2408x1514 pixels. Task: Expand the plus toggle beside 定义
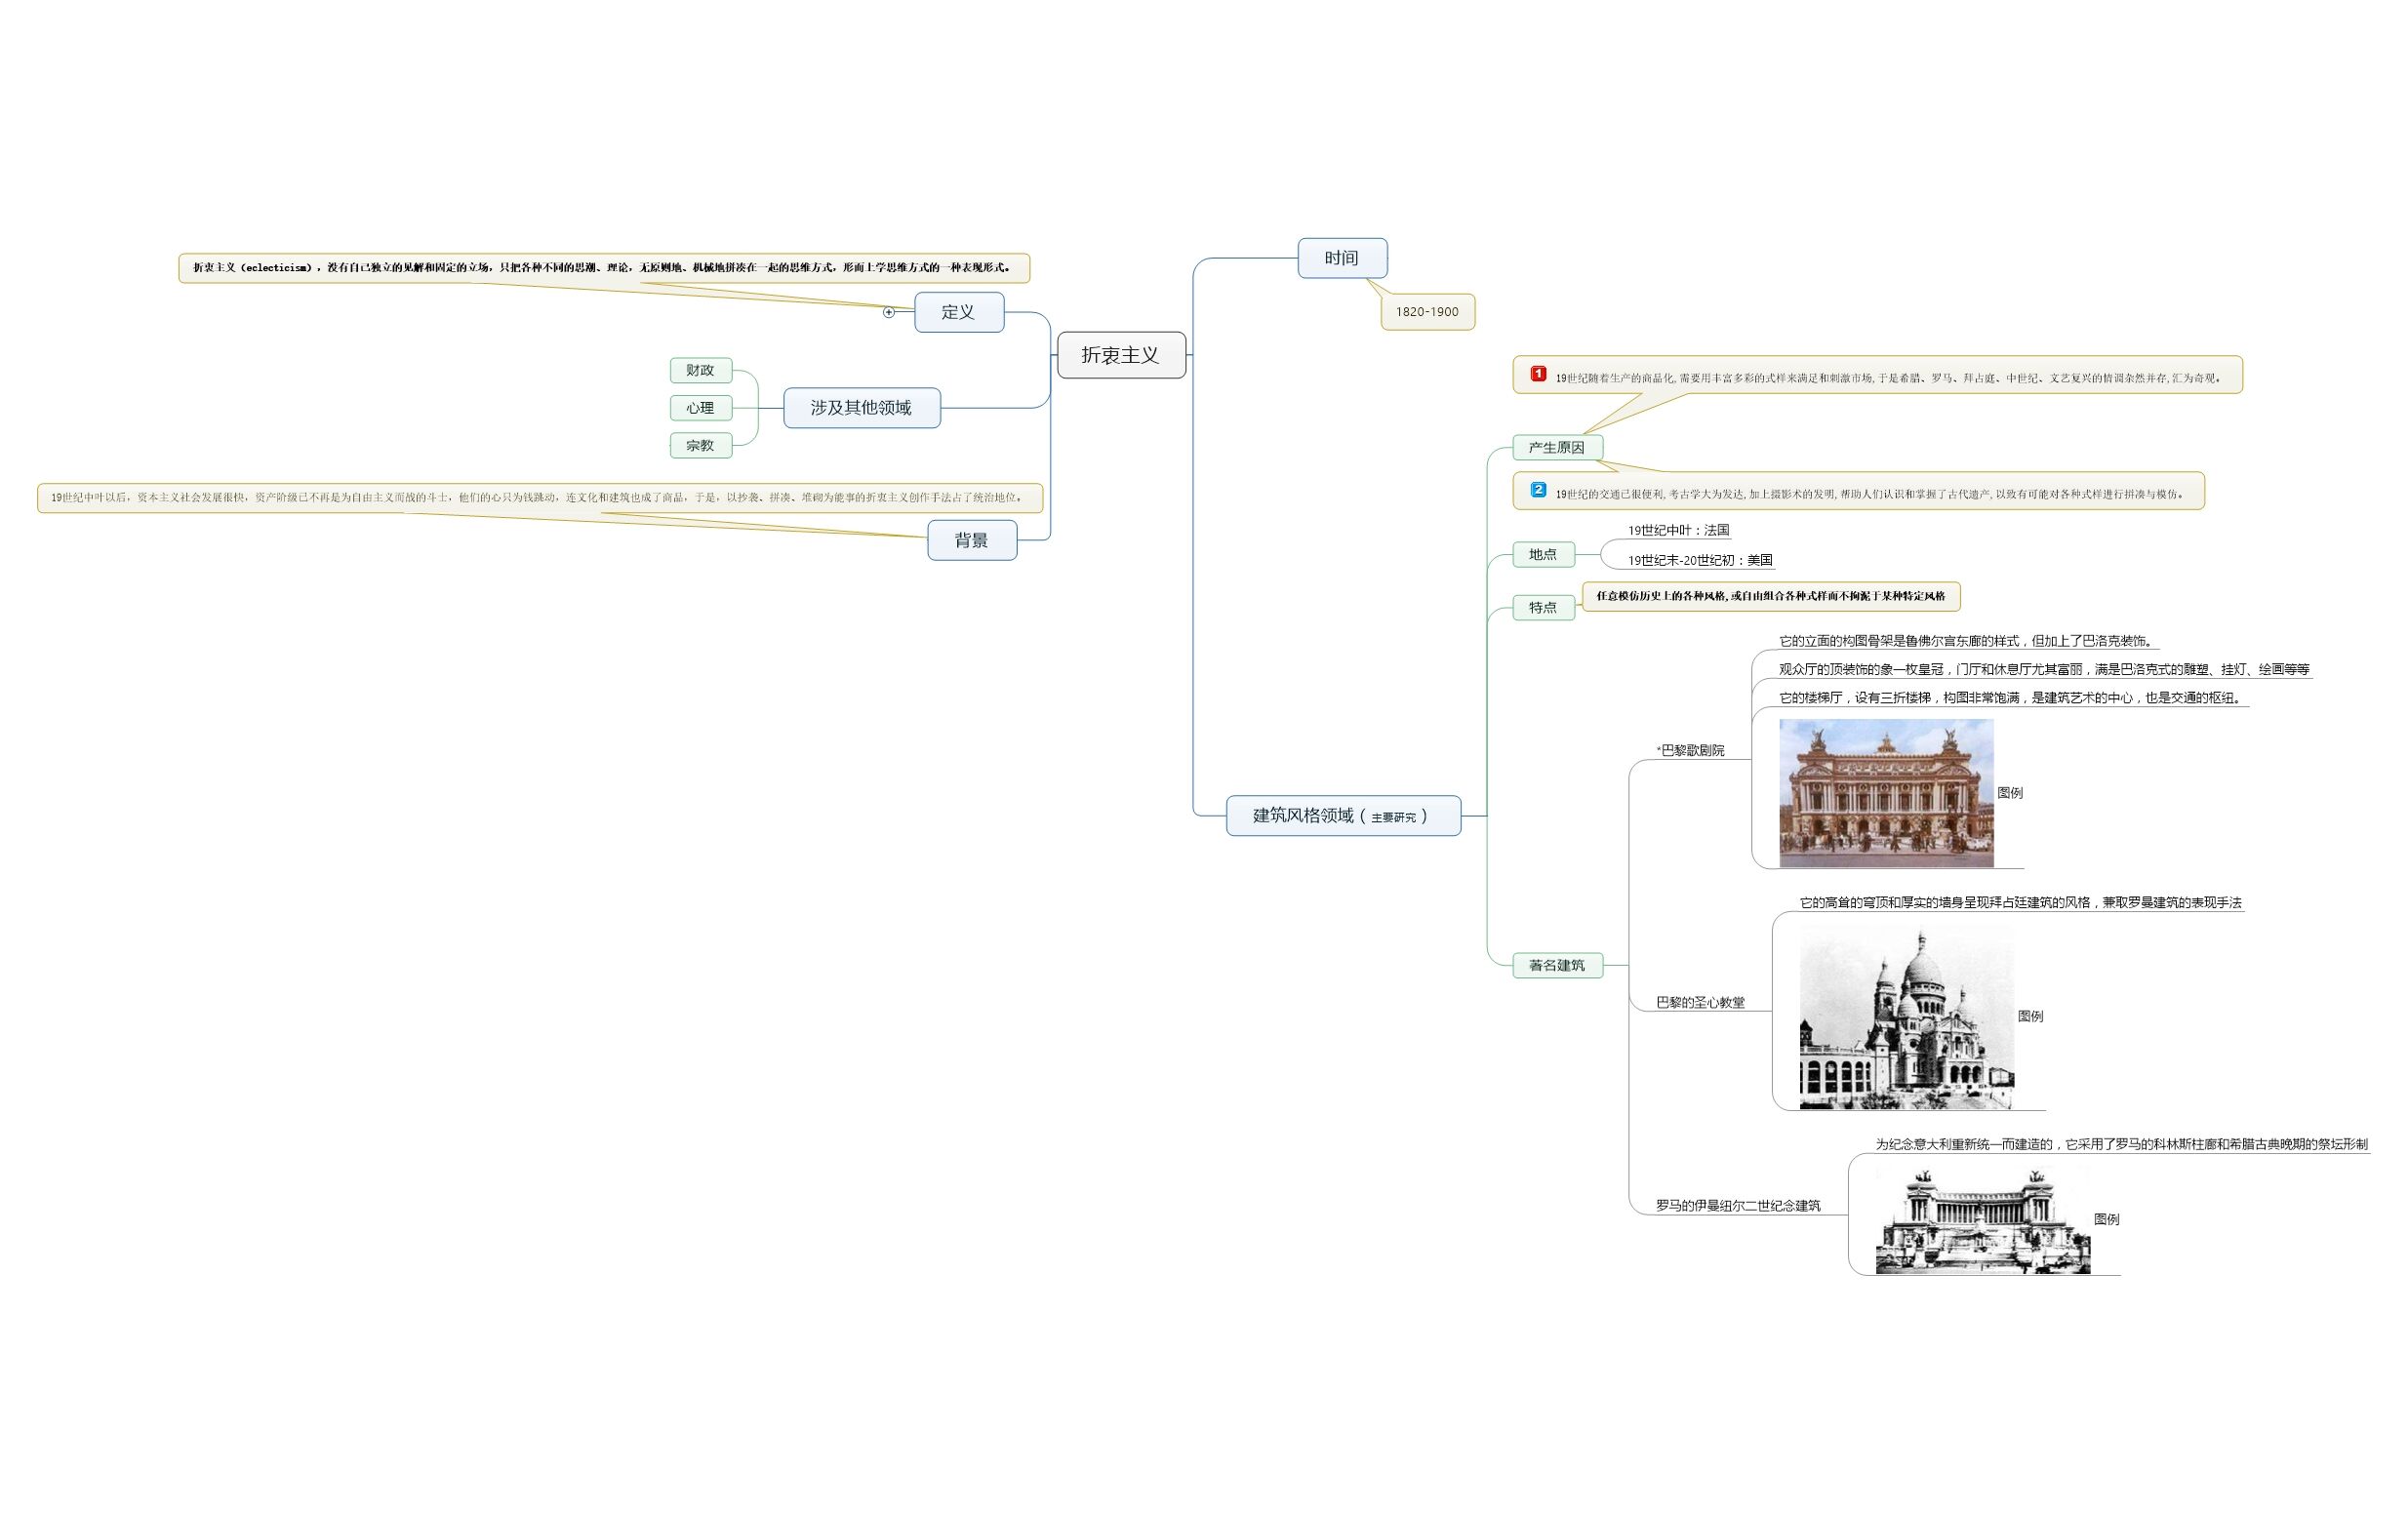(x=888, y=313)
